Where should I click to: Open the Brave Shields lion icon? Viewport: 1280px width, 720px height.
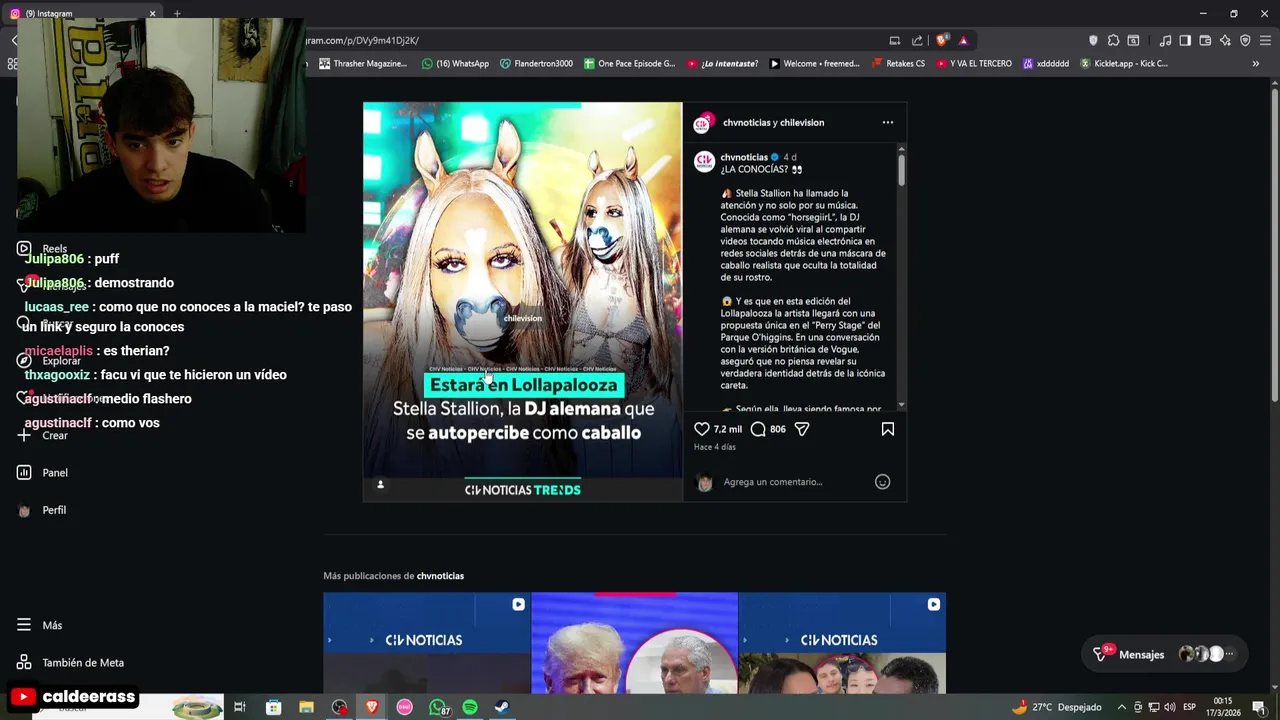(941, 41)
